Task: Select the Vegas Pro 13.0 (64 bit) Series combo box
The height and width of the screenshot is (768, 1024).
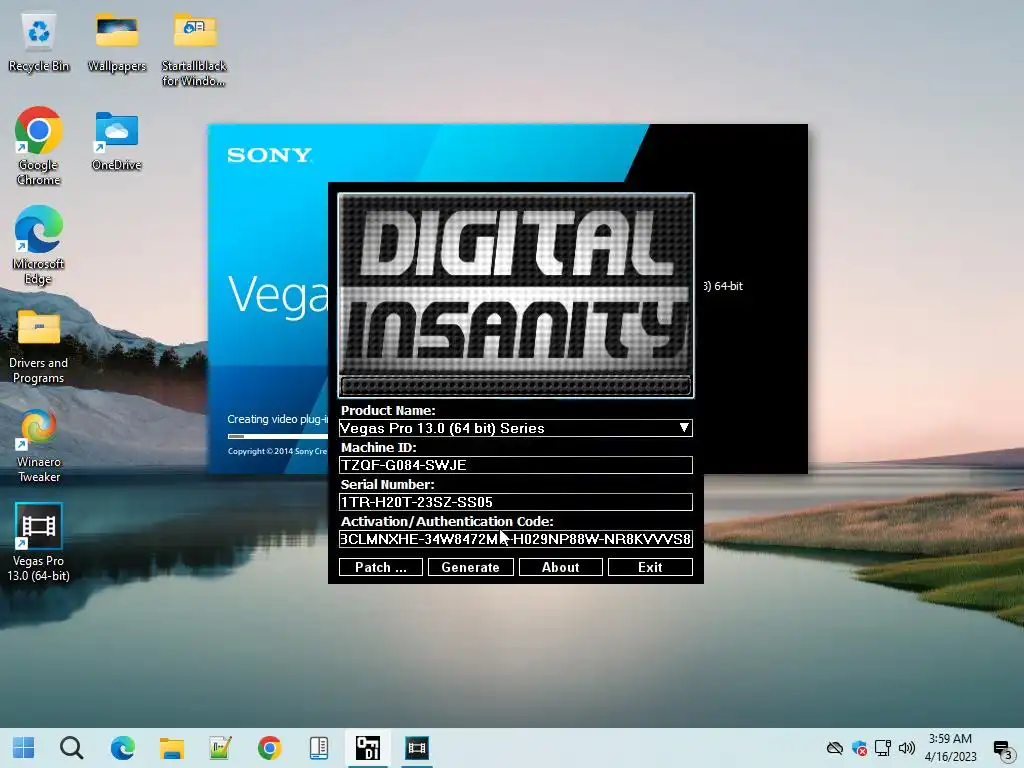Action: pyautogui.click(x=515, y=428)
